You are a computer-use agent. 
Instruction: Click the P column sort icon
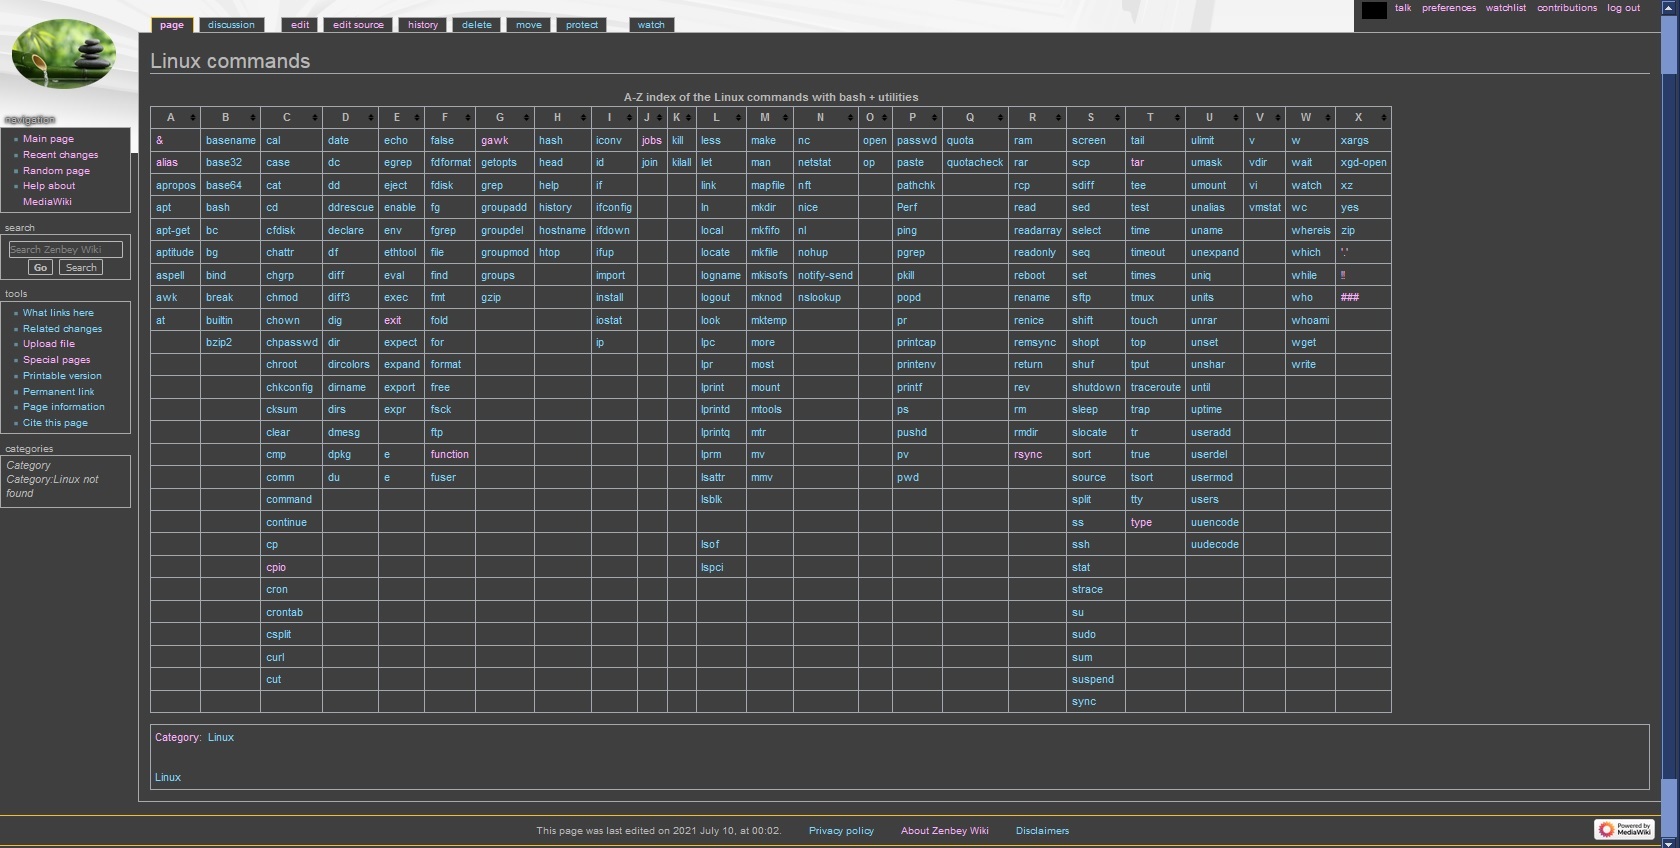click(933, 118)
